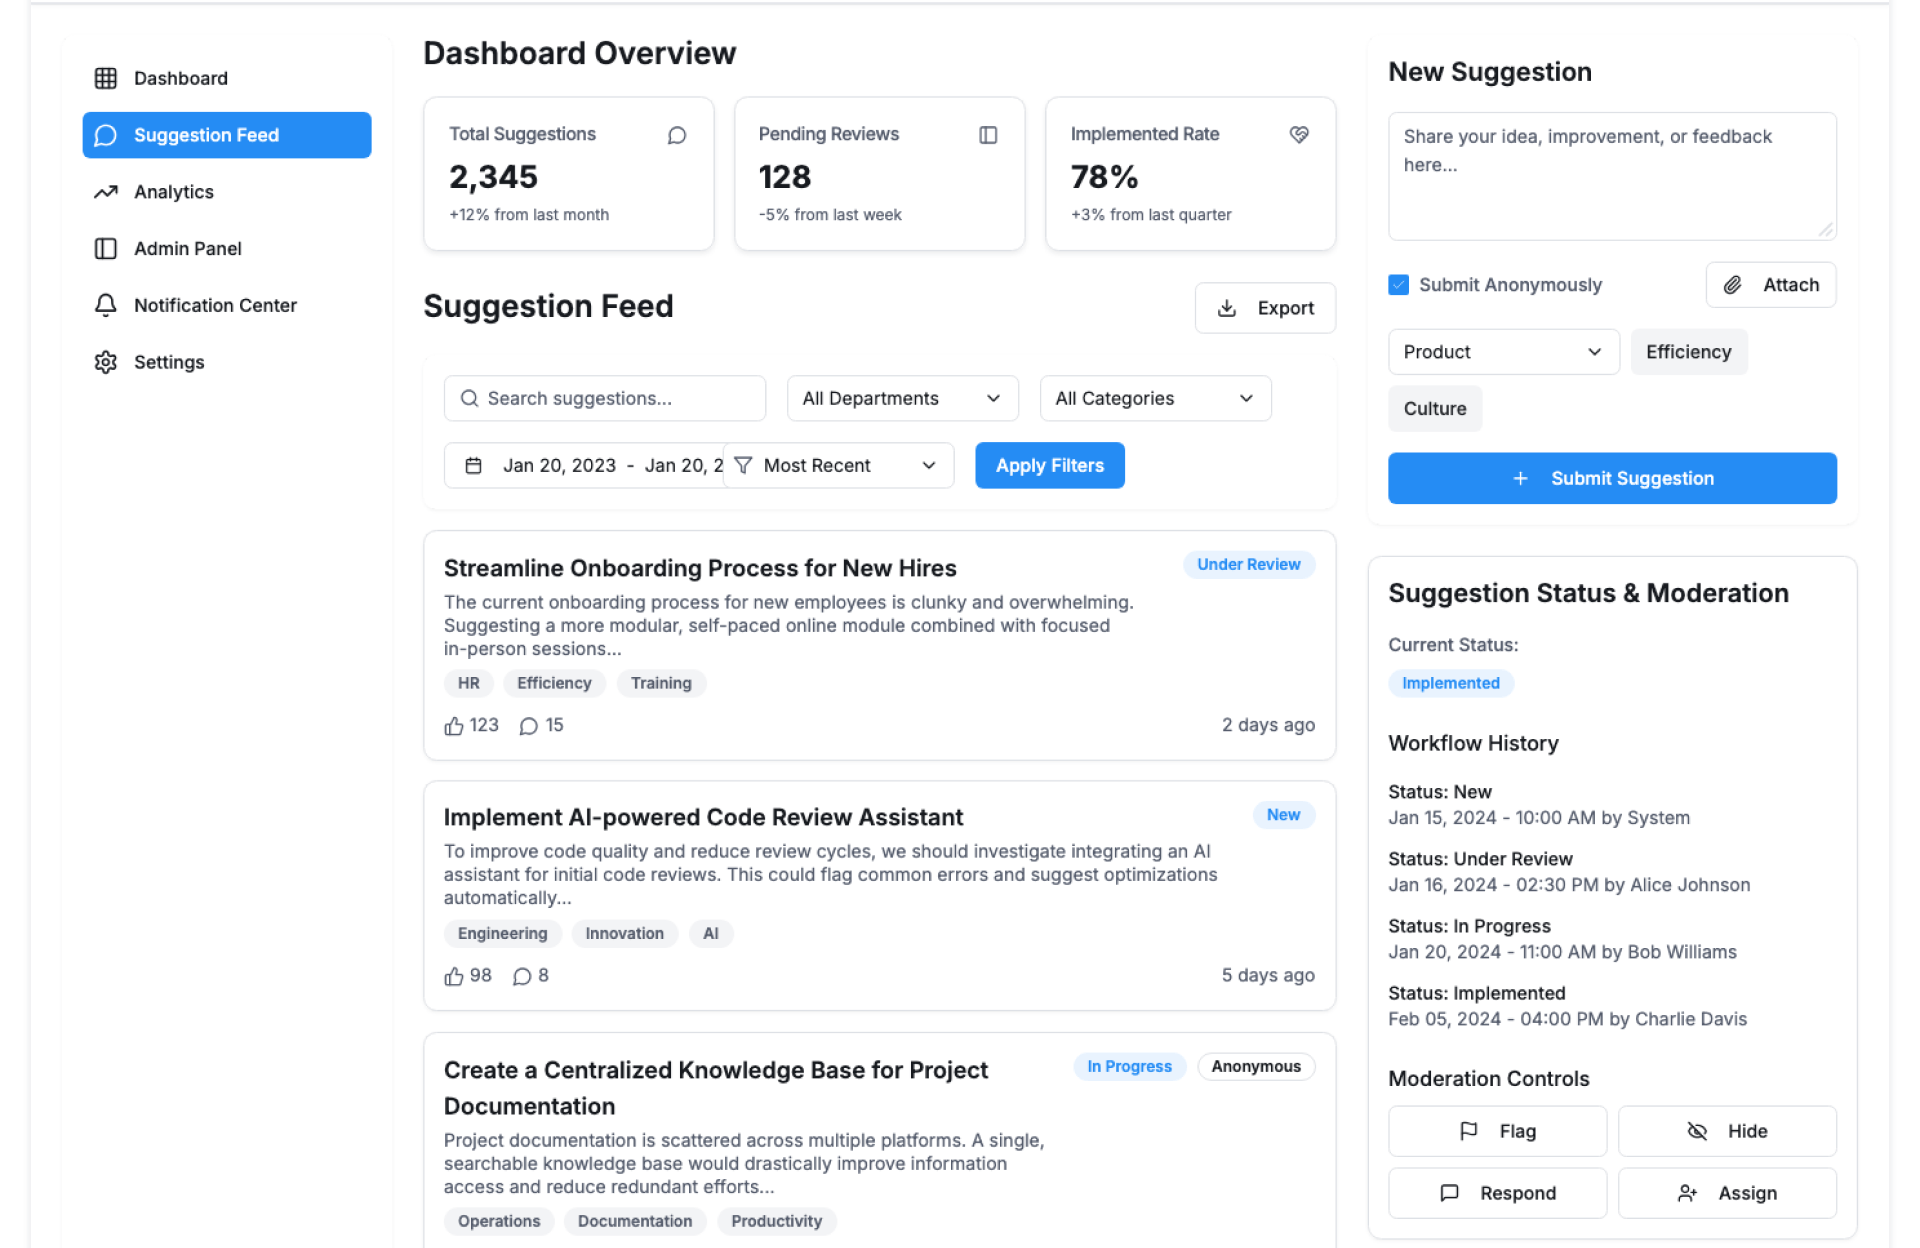Click the bell icon for Notification Center
1920x1248 pixels.
[x=105, y=305]
